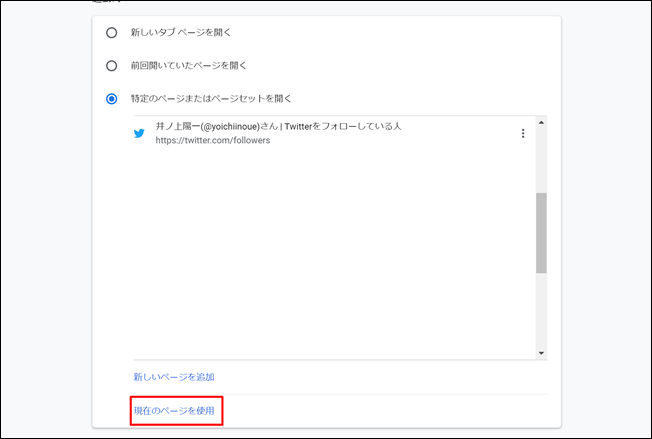Click the '新しいページを追加' link
This screenshot has height=439, width=652.
(174, 377)
